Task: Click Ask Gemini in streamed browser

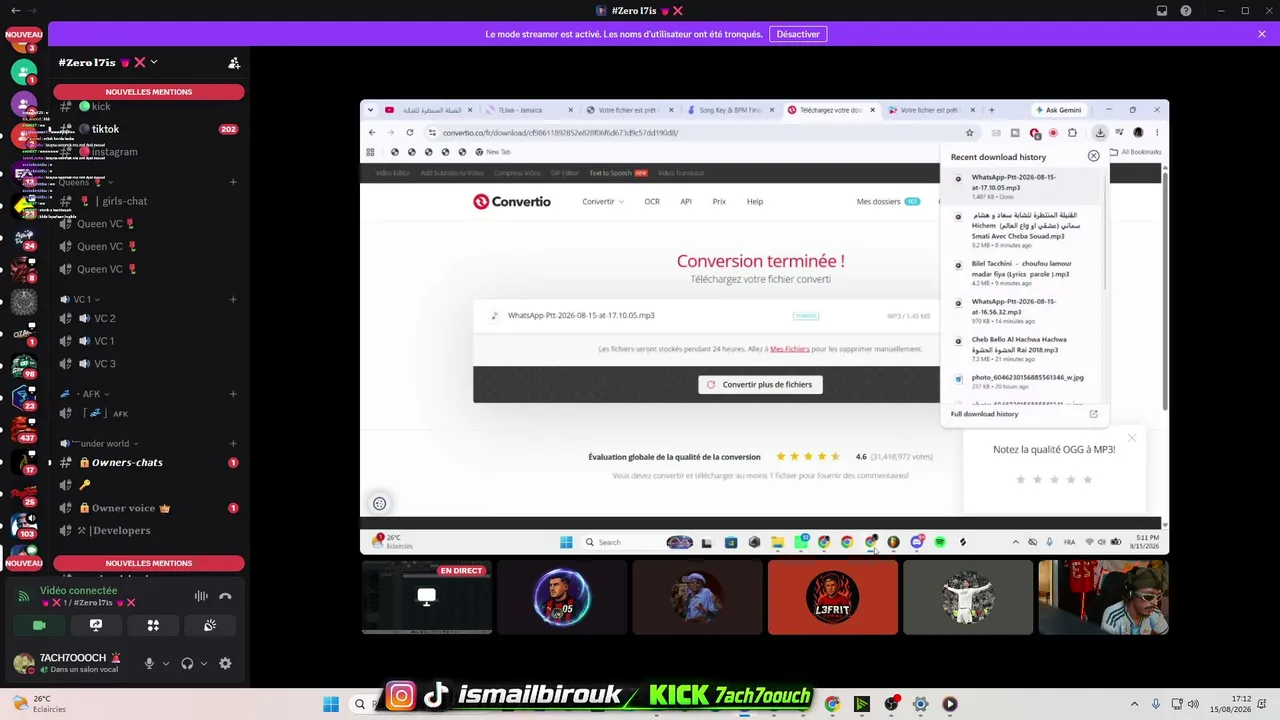Action: pos(1058,110)
